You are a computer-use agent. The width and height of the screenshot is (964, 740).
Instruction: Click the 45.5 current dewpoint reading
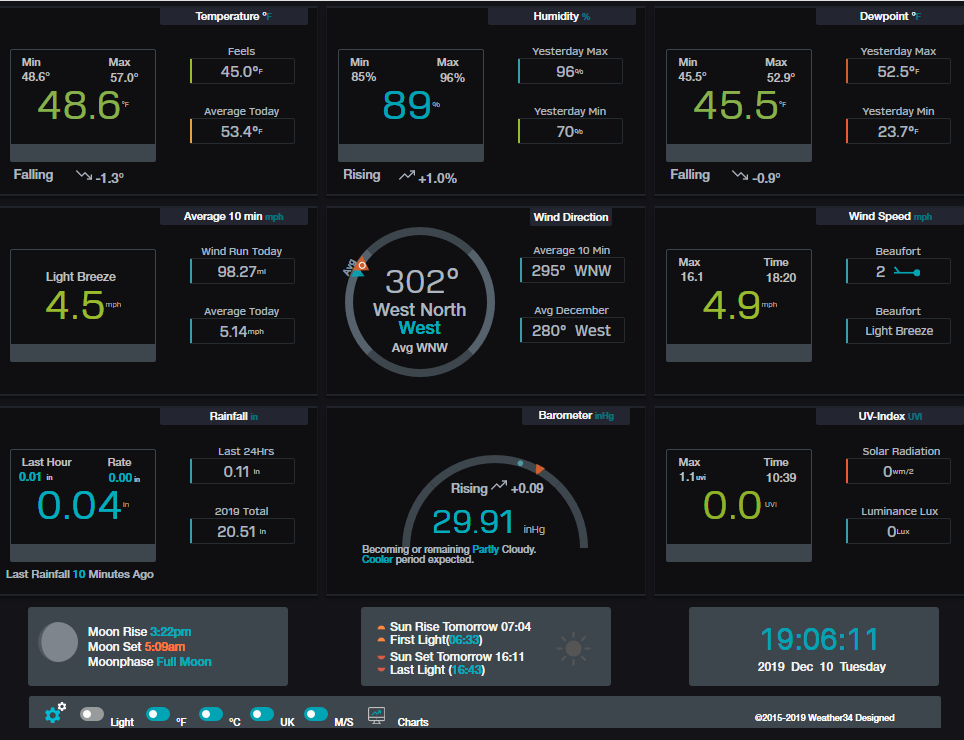(x=735, y=105)
